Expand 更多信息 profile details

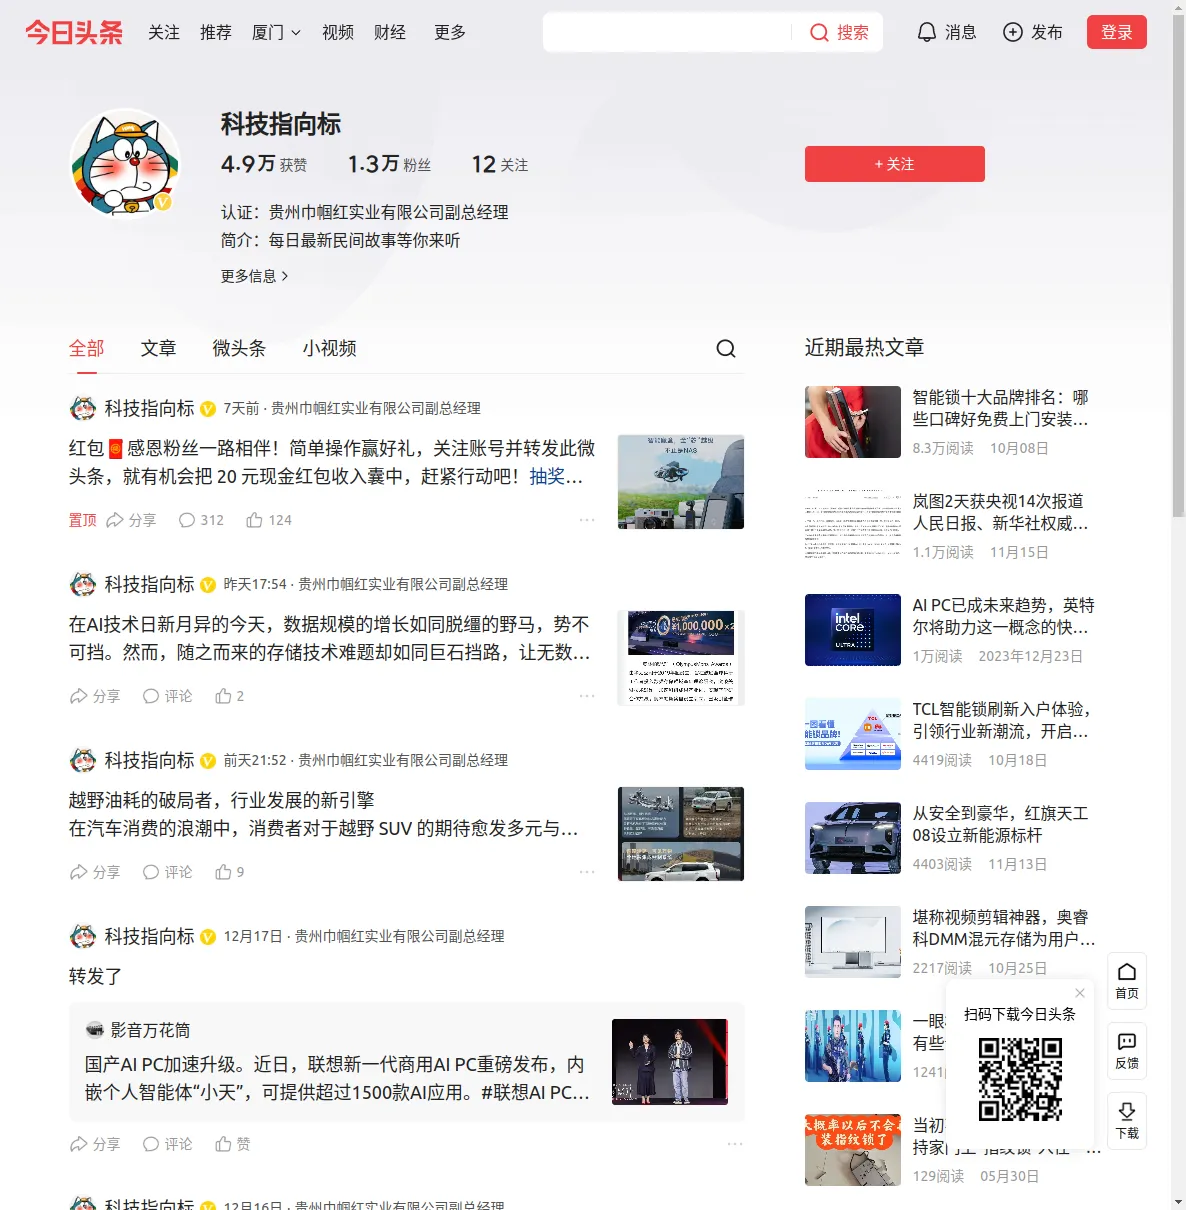pos(255,276)
